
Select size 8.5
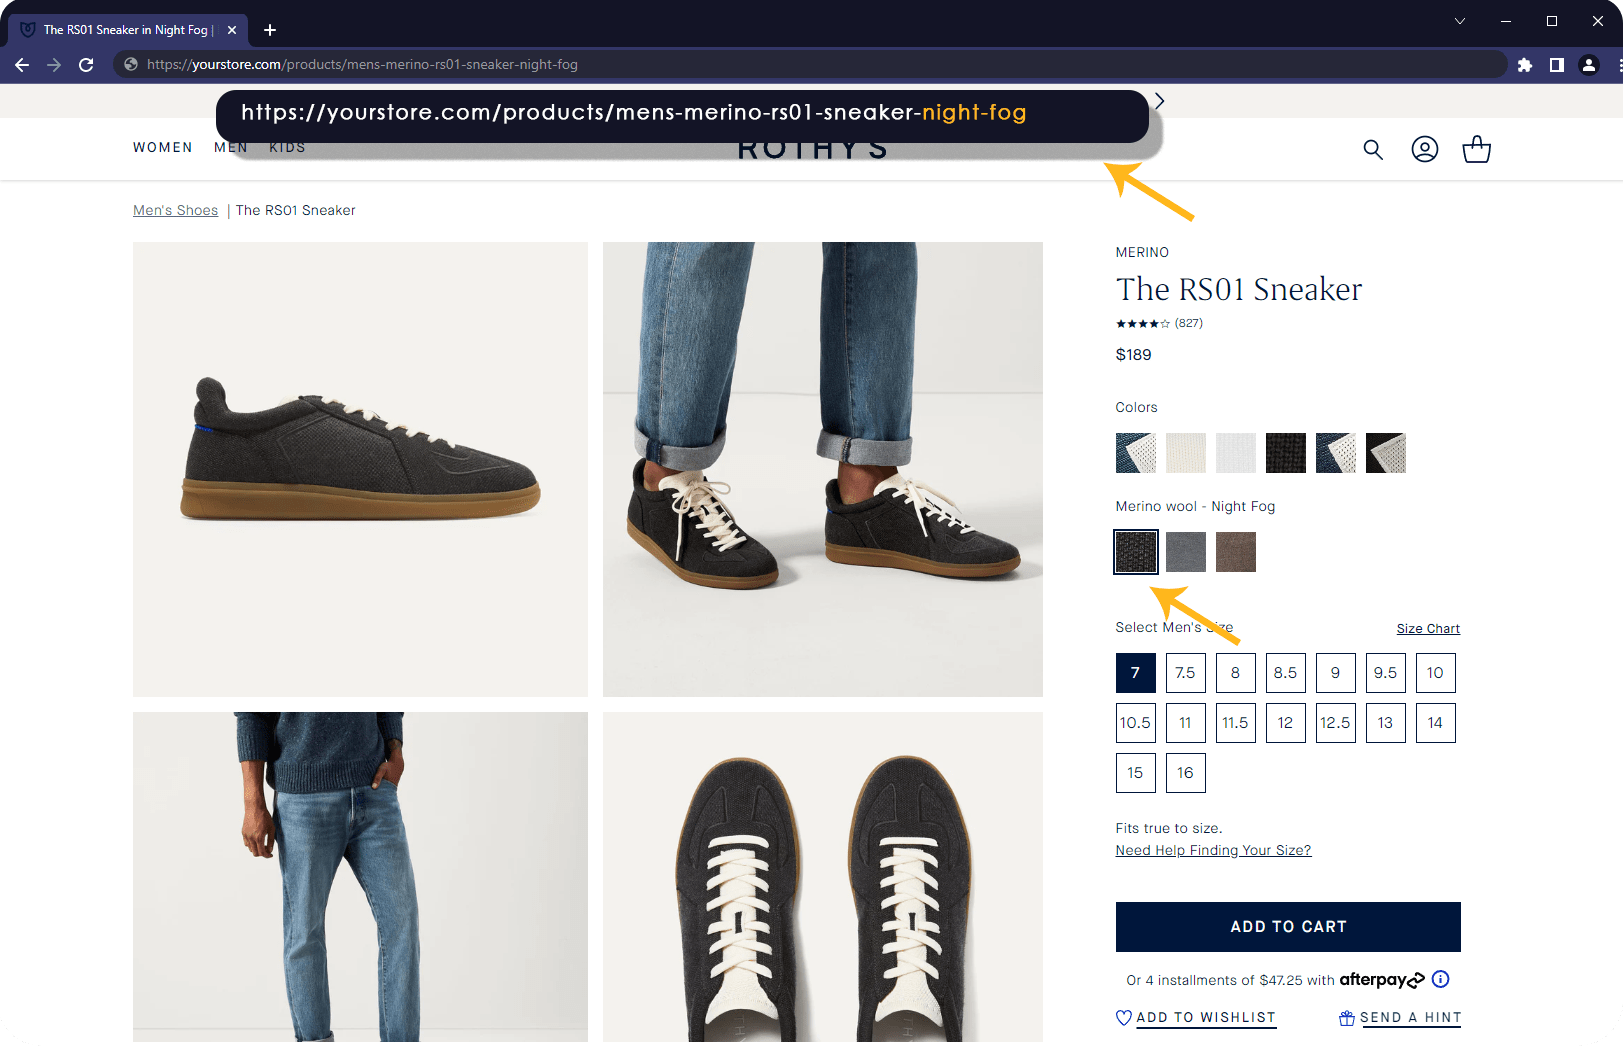pos(1286,673)
